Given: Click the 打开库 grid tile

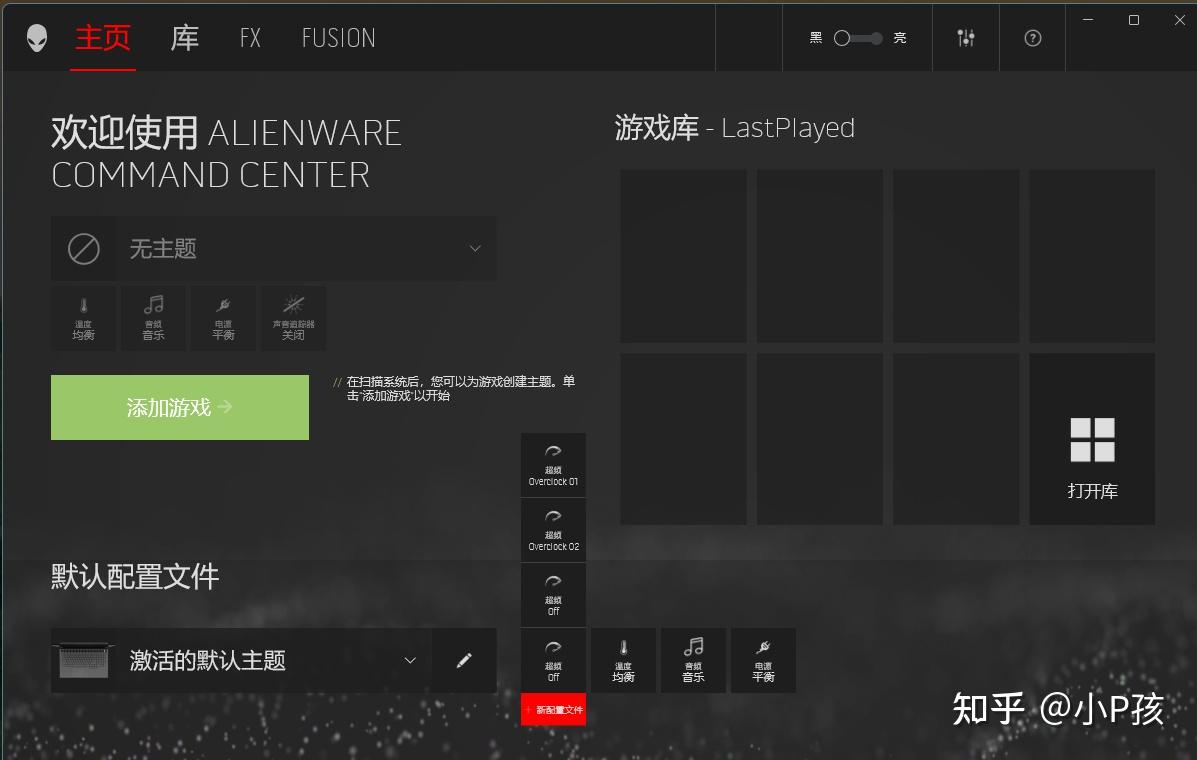Looking at the screenshot, I should click(x=1092, y=439).
